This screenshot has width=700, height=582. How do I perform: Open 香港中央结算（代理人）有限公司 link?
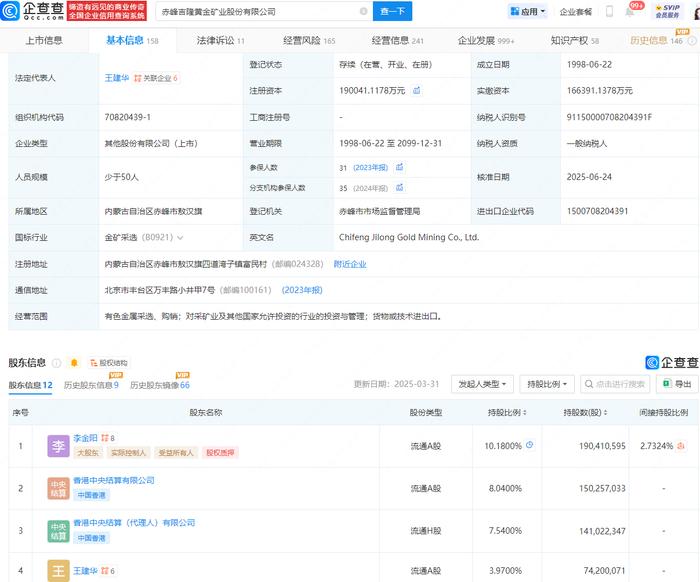coord(134,523)
